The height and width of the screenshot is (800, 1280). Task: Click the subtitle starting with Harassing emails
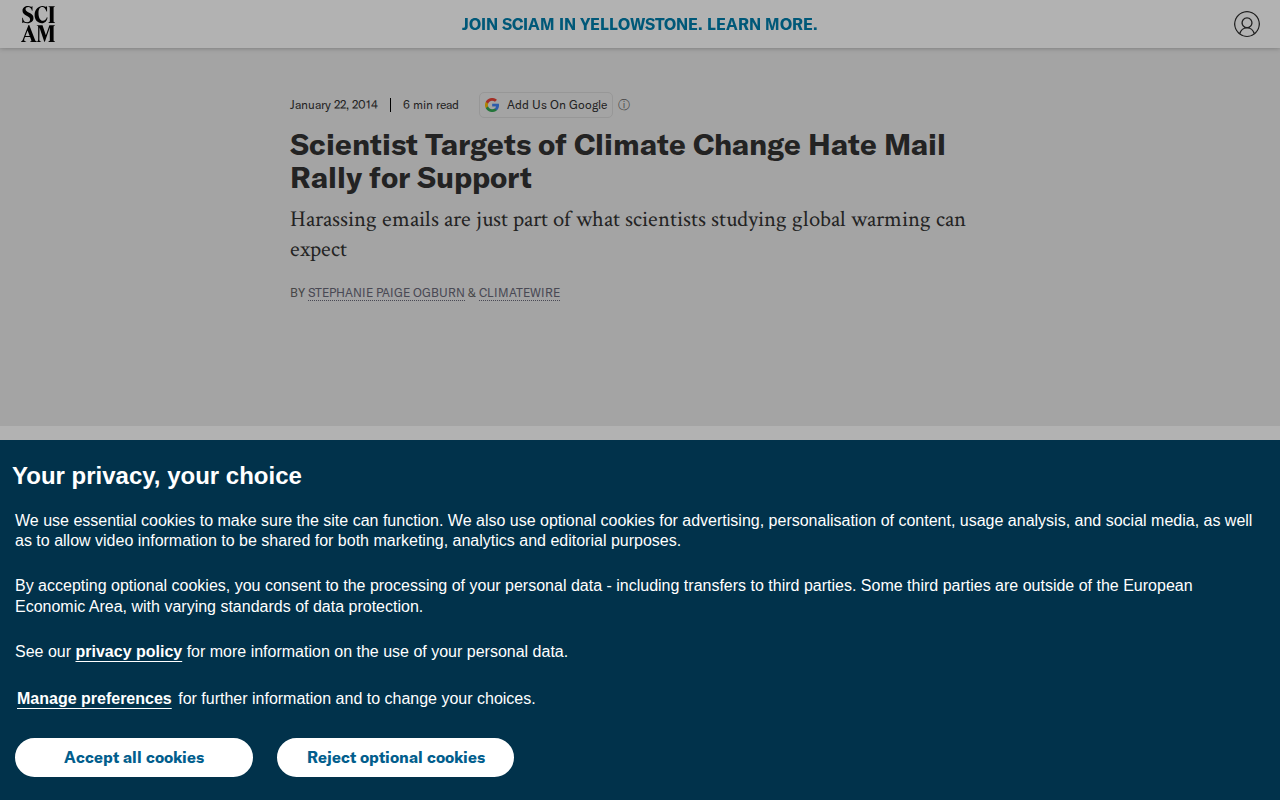point(627,234)
